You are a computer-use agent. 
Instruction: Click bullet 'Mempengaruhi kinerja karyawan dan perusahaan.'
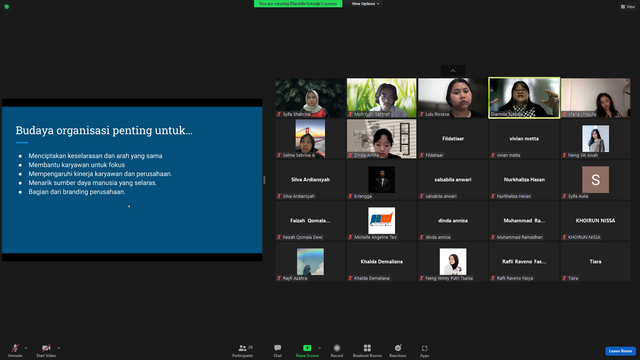pyautogui.click(x=100, y=174)
